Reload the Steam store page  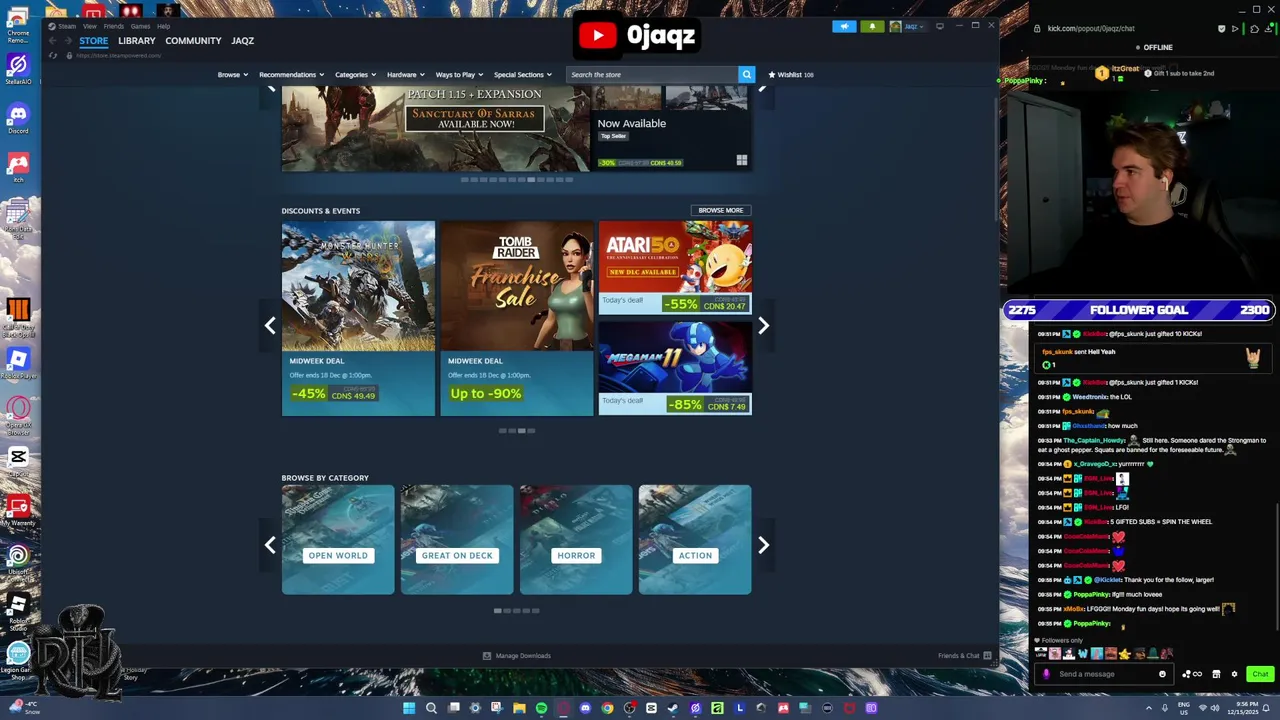[53, 55]
